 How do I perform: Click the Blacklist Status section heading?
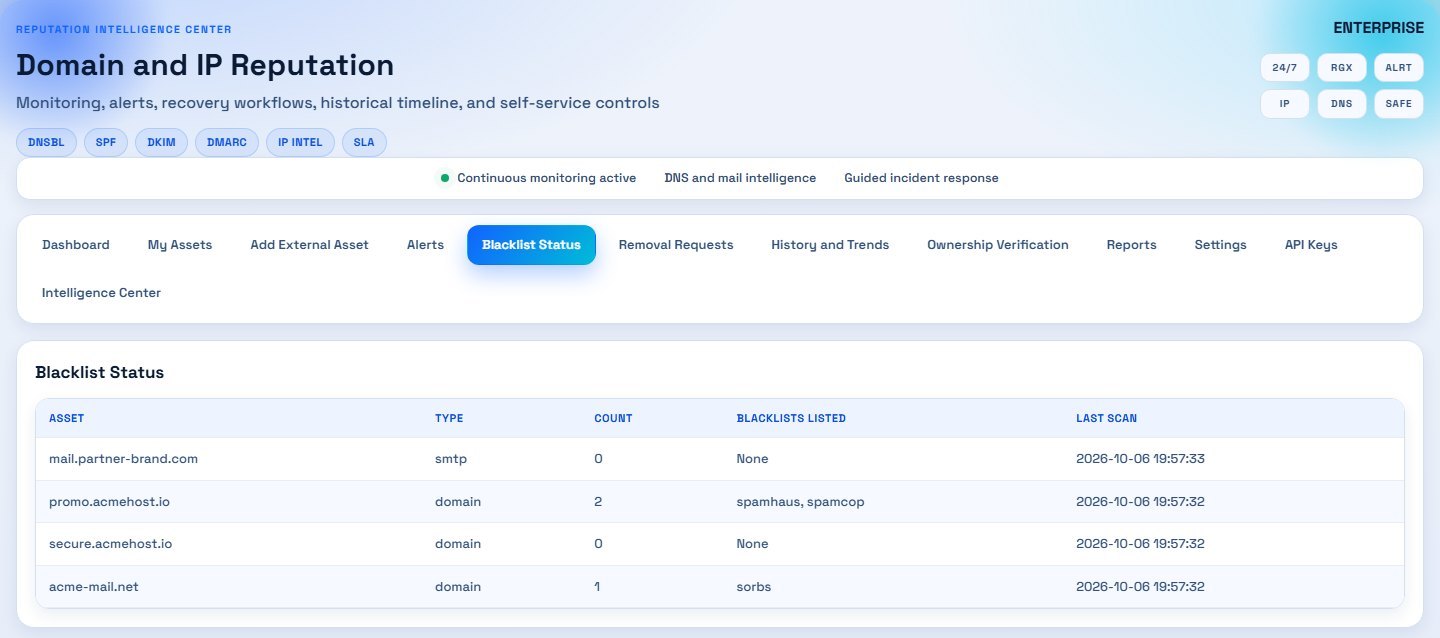[x=100, y=372]
